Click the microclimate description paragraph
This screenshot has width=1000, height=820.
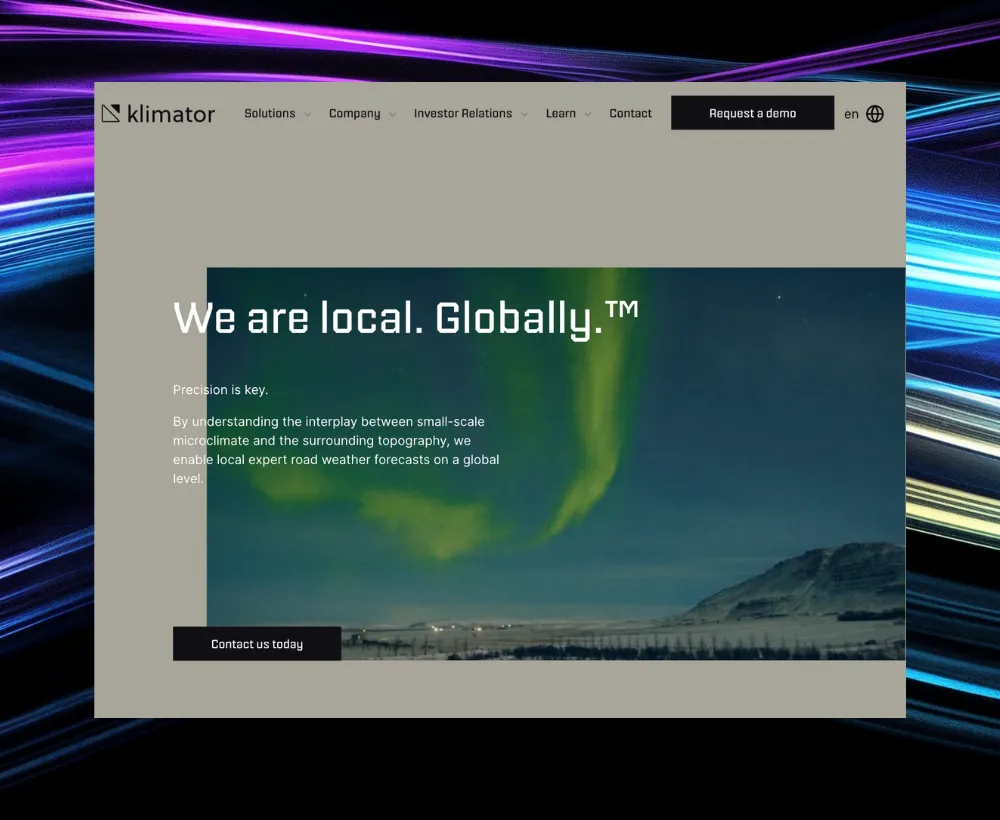(336, 450)
